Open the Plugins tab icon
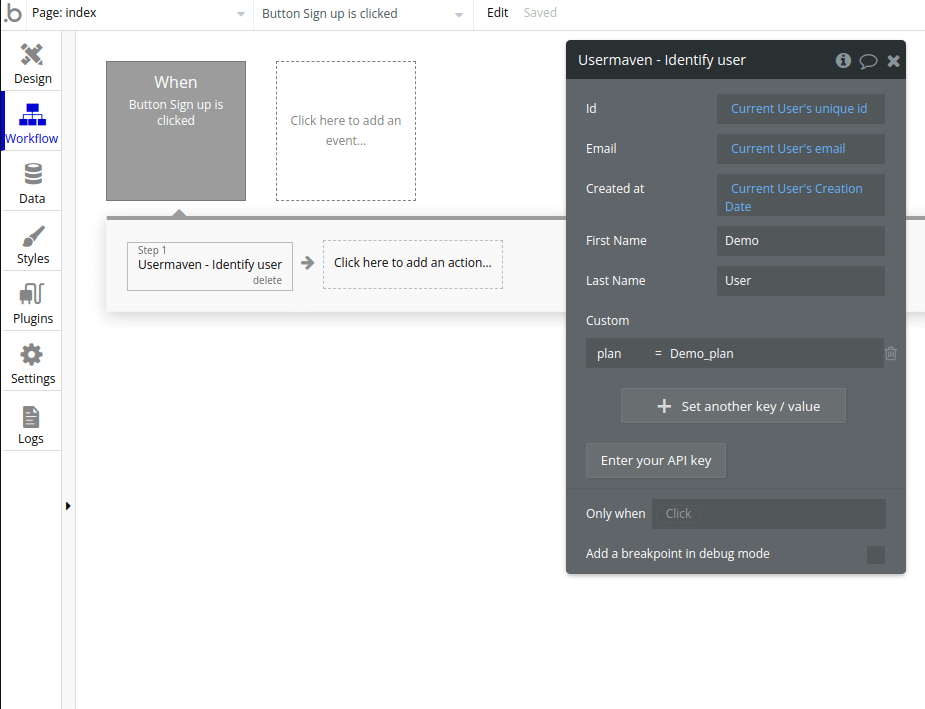This screenshot has height=709, width=925. coord(32,295)
